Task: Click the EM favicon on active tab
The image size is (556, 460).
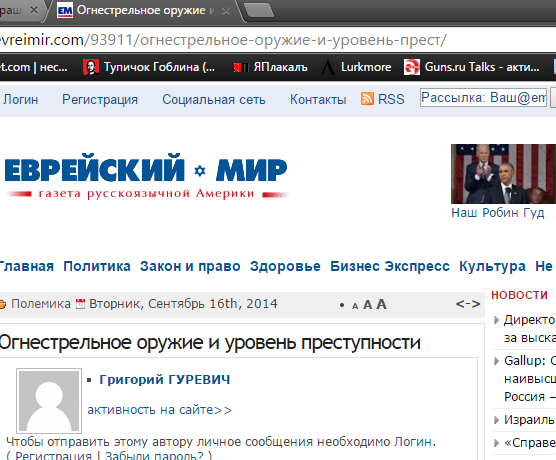Action: (65, 11)
